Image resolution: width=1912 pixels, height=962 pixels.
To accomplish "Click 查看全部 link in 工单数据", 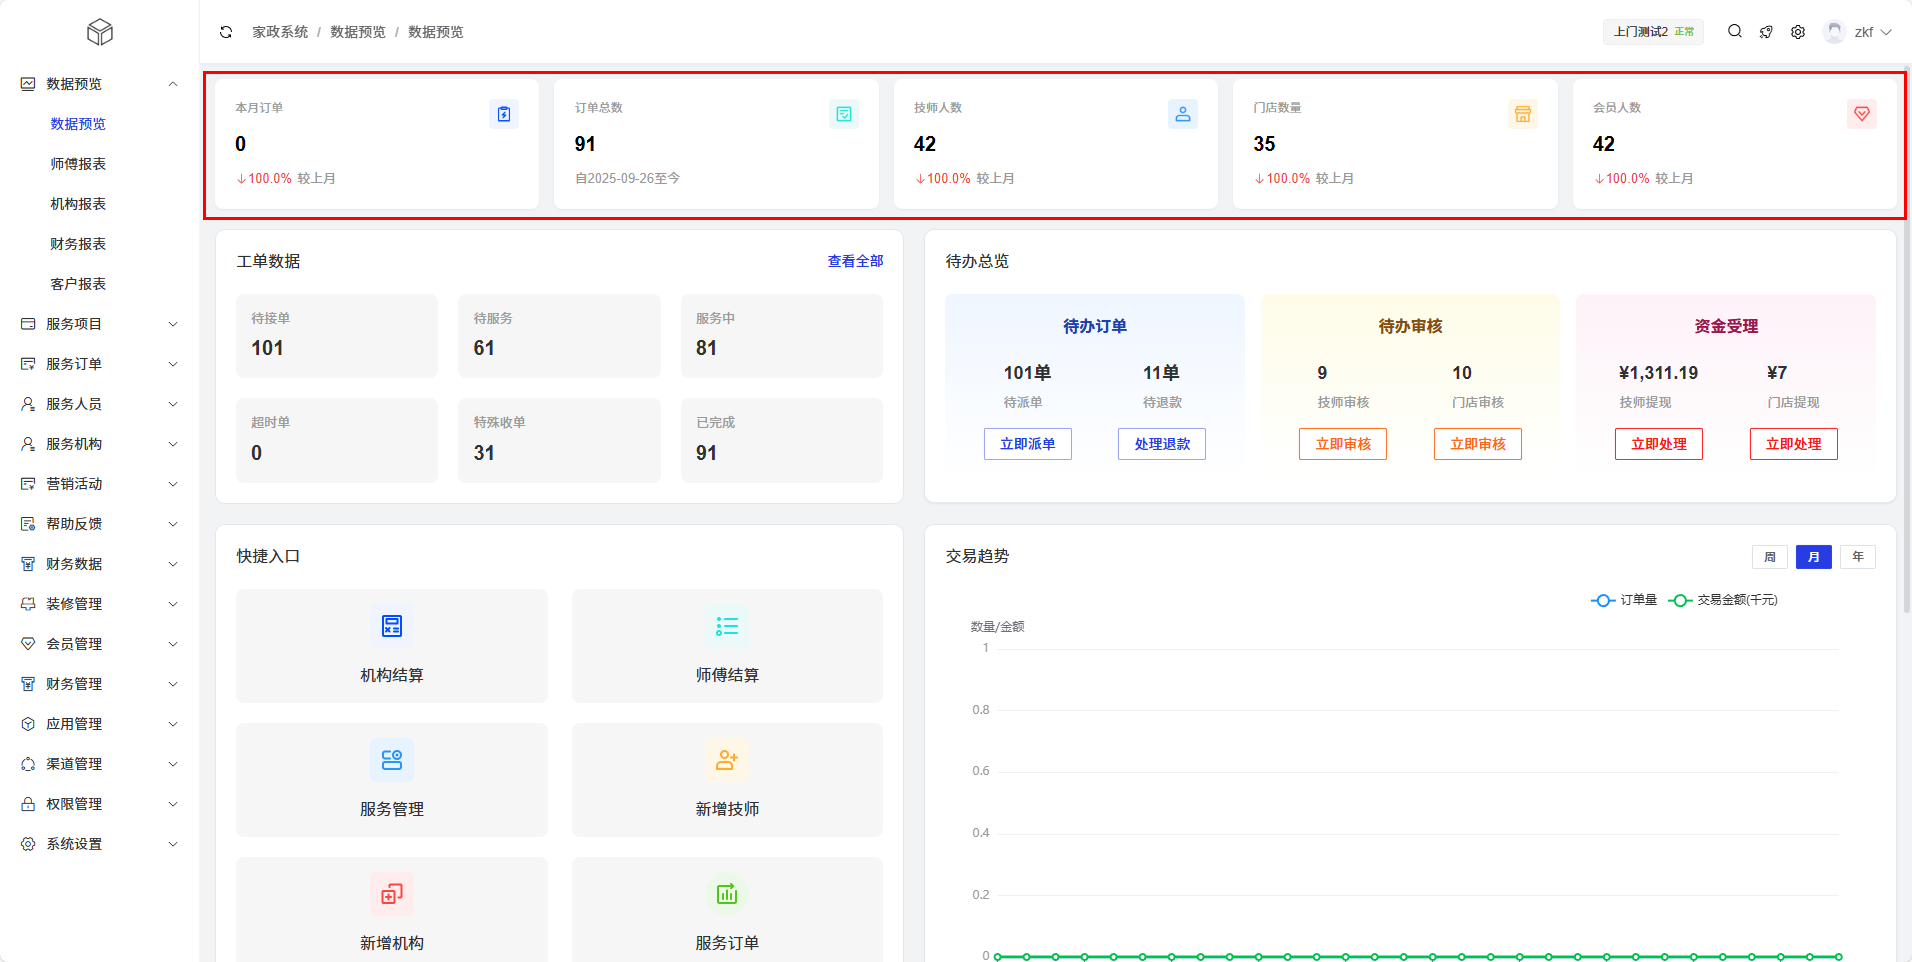I will (855, 261).
